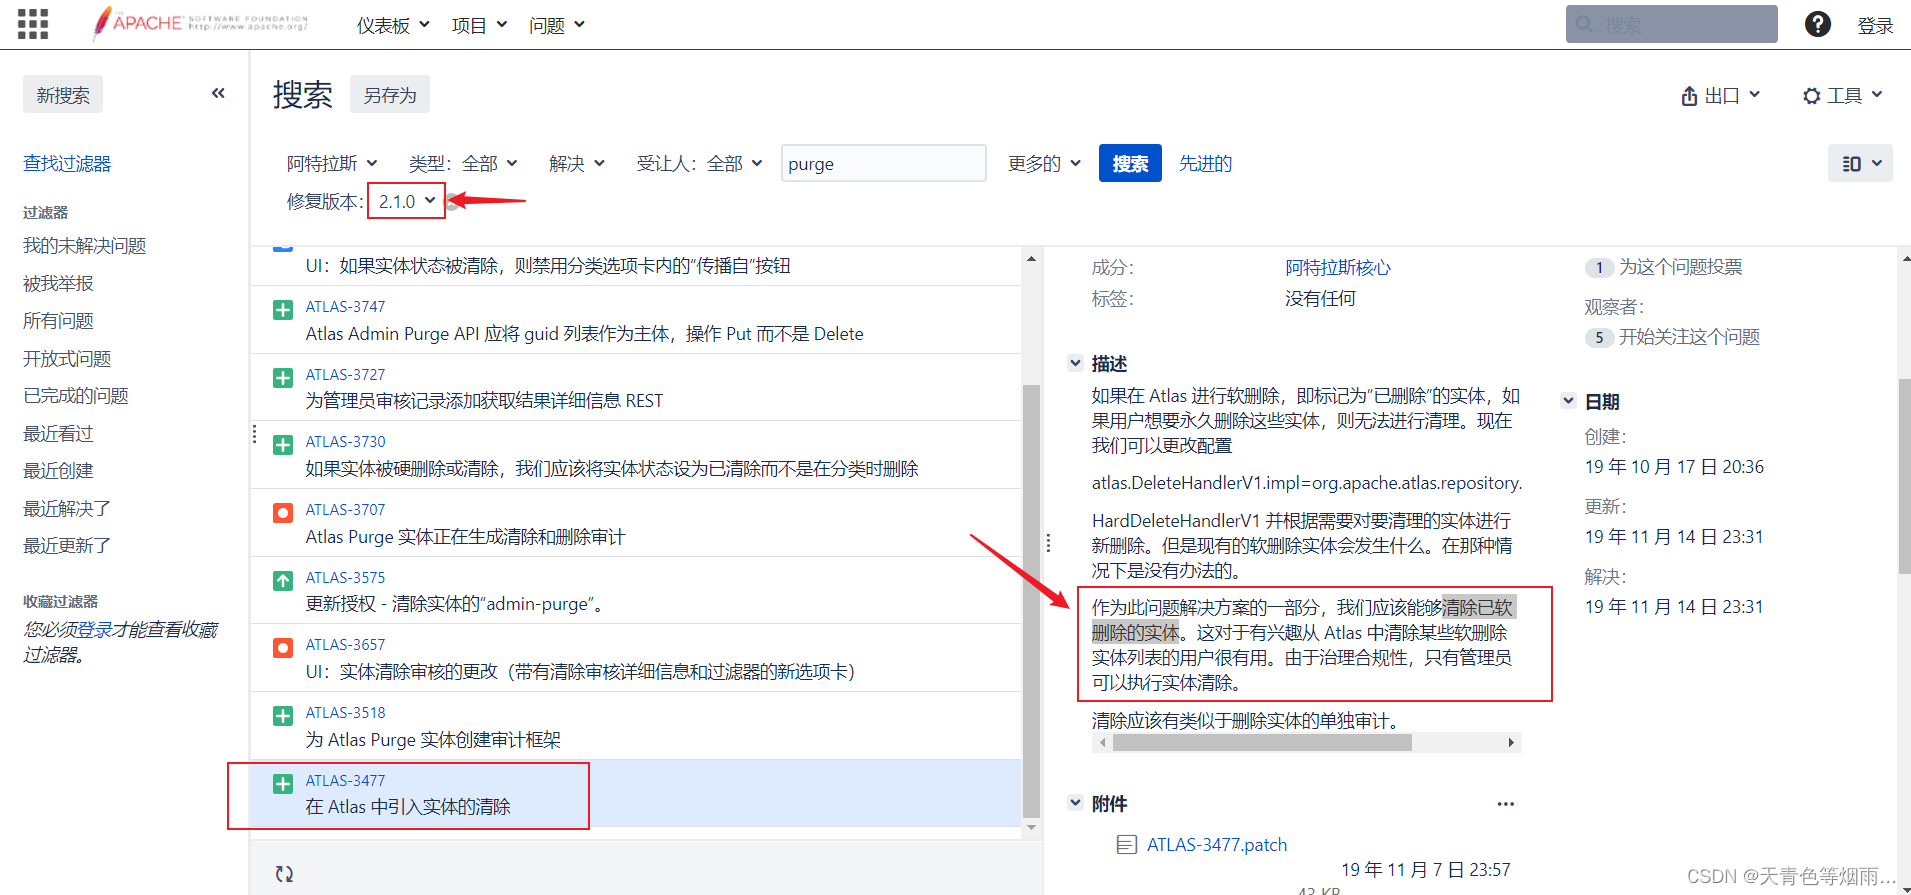1911x895 pixels.
Task: Select 最近看过 viewed recently filter
Action: coord(58,434)
